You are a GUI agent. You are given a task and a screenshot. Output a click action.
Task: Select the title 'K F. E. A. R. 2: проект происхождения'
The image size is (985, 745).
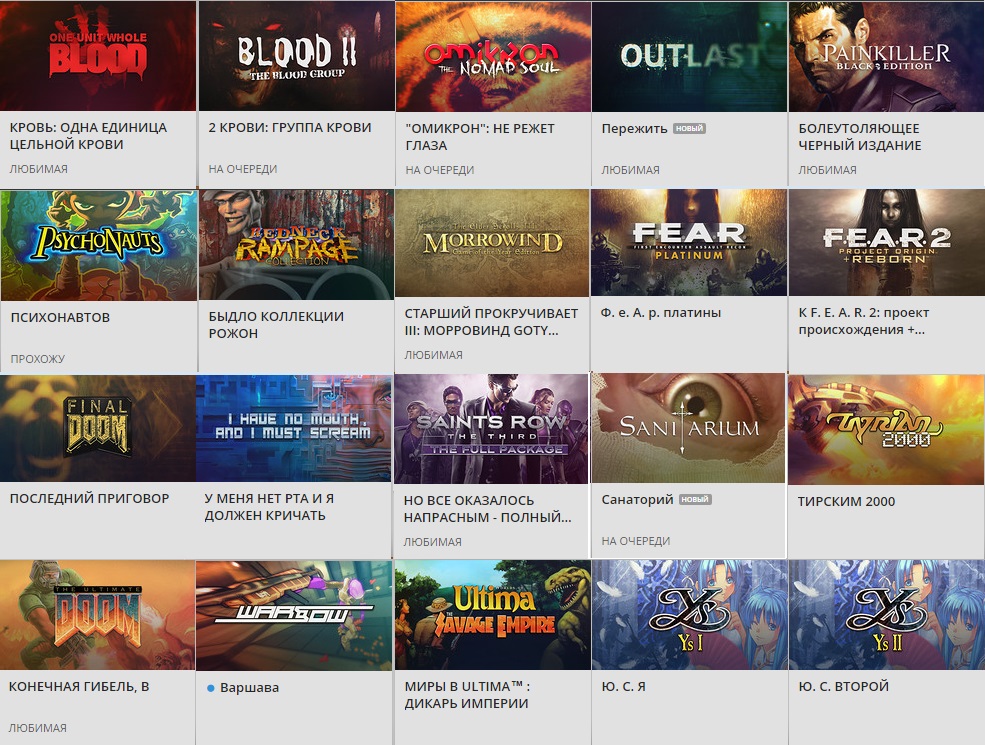click(x=864, y=321)
